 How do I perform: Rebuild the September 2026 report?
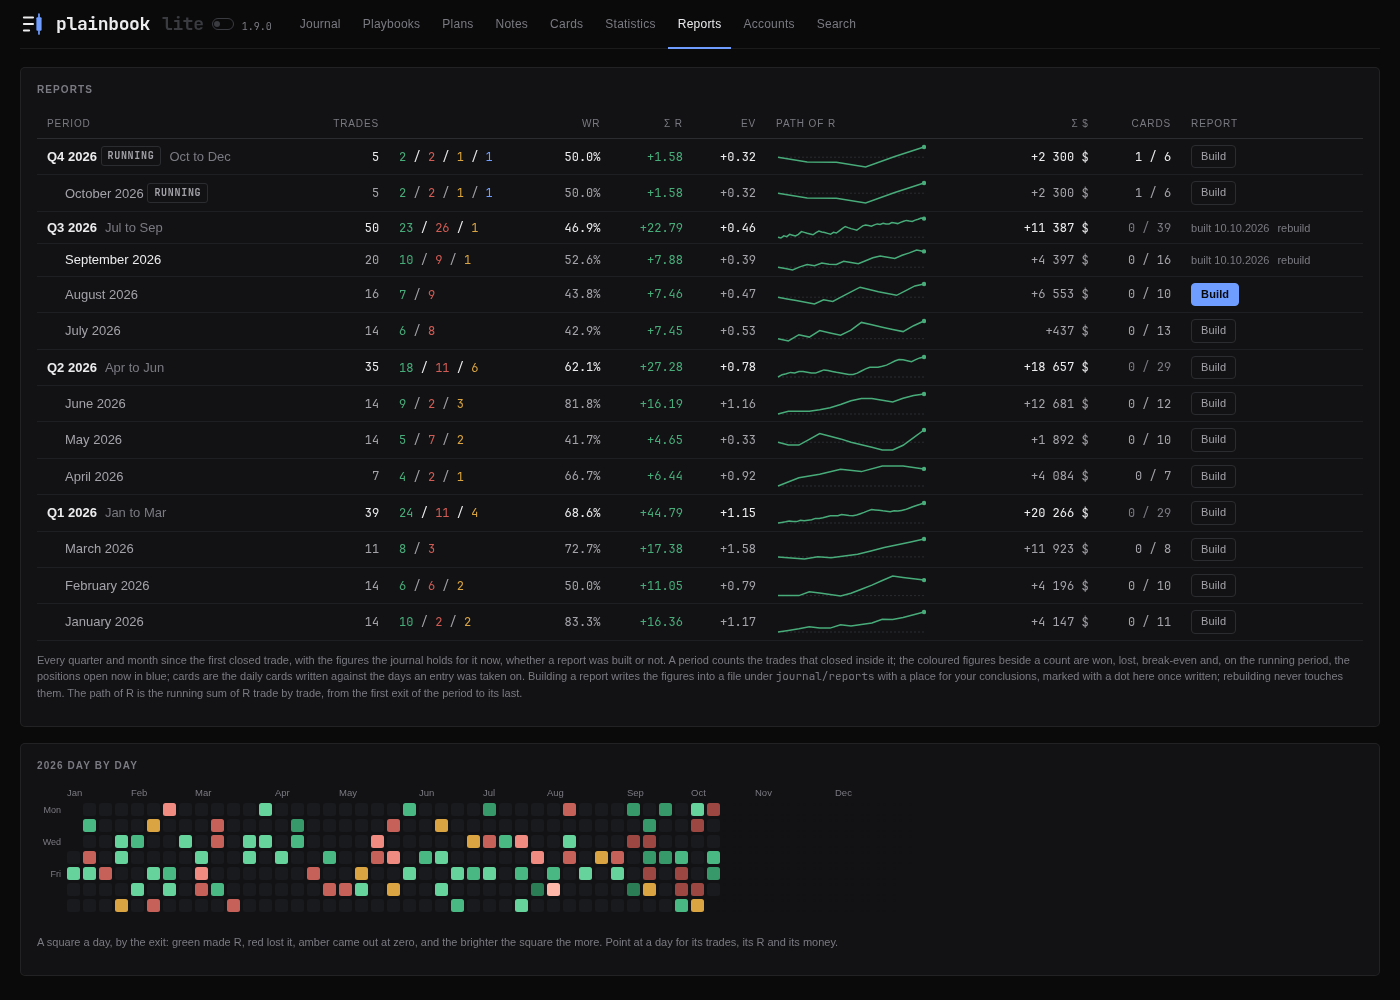(x=1293, y=260)
